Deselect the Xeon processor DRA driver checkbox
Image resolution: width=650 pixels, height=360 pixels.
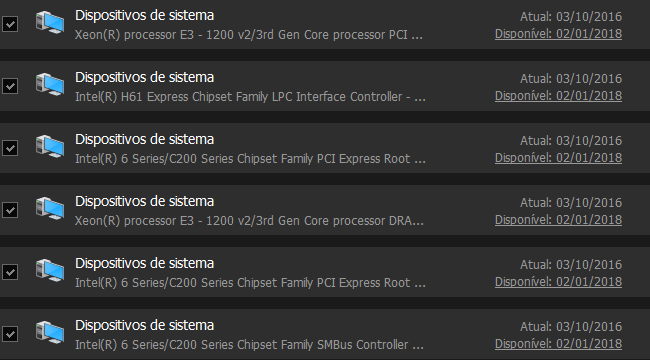coord(10,210)
